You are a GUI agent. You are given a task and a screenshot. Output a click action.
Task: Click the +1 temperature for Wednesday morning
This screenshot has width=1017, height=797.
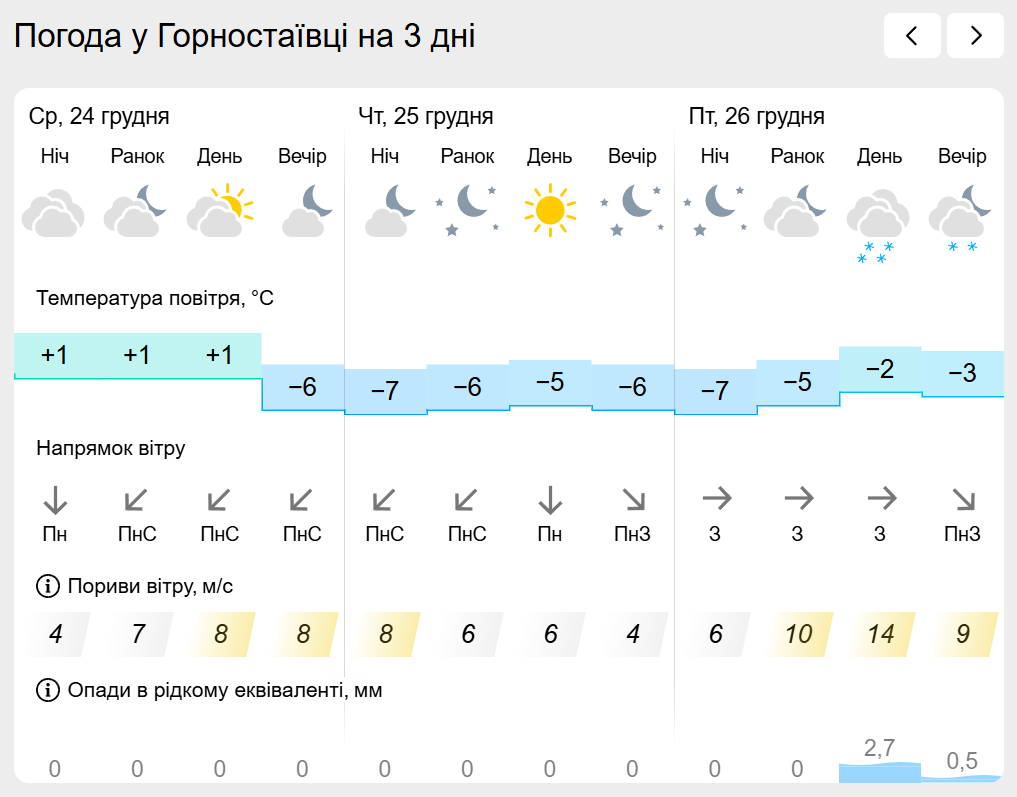(x=137, y=355)
